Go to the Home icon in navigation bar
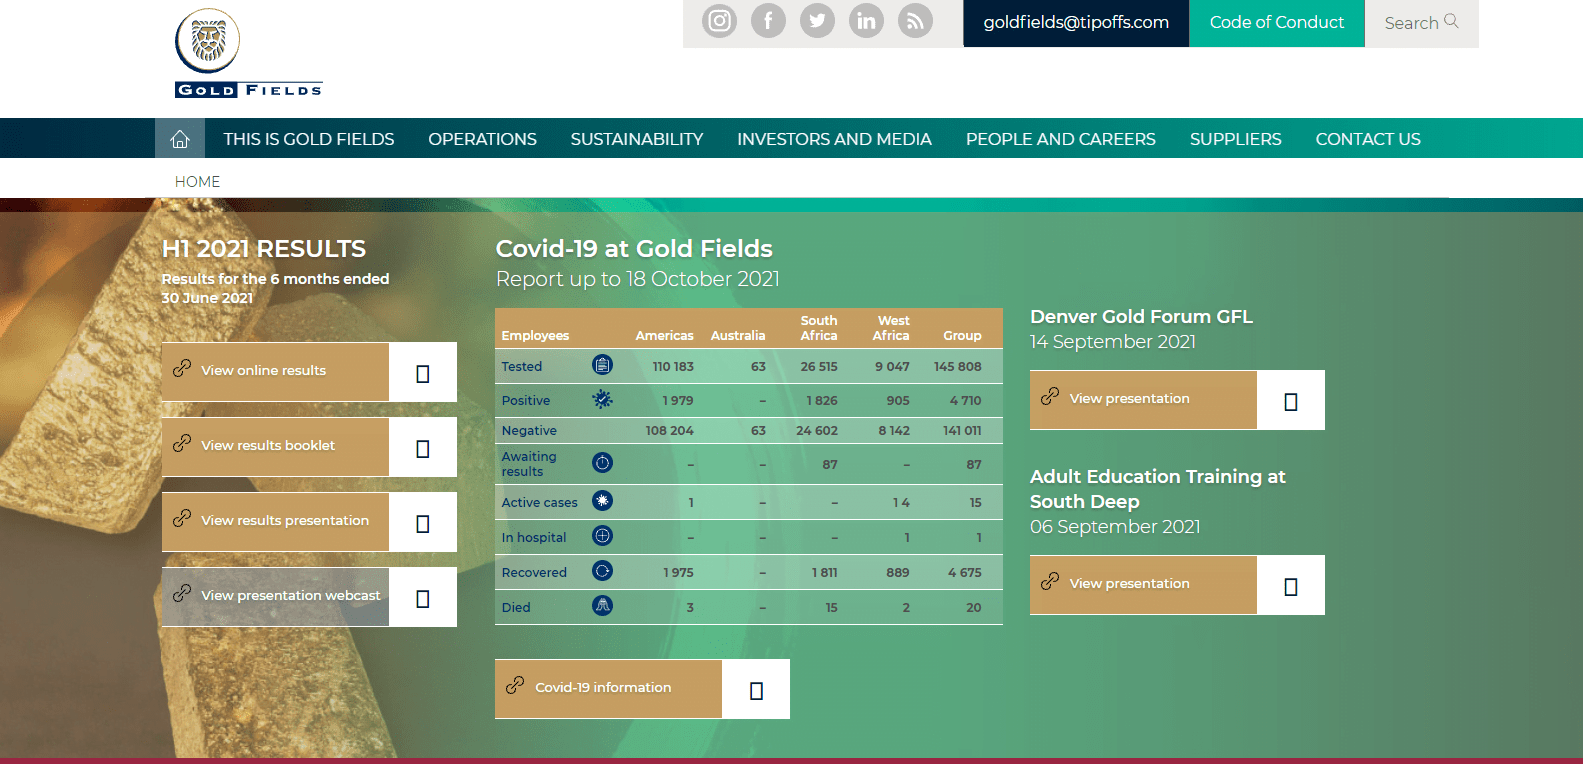The height and width of the screenshot is (764, 1583). (180, 139)
